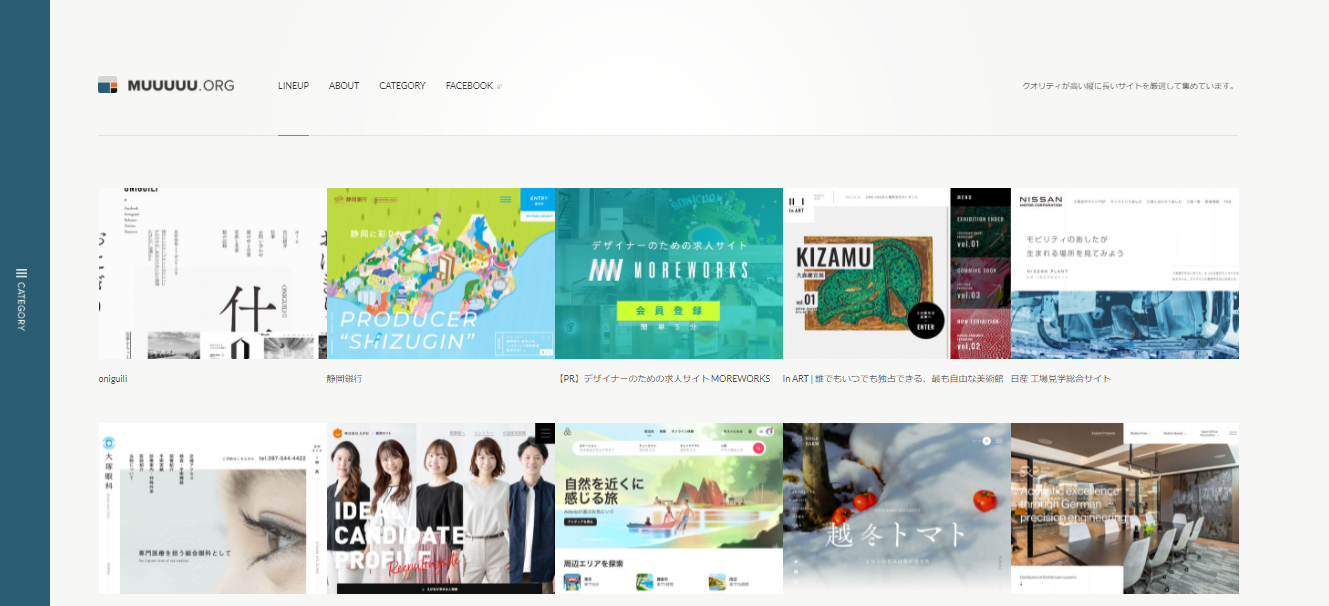This screenshot has width=1329, height=606.
Task: Open the oniguili site thumbnail
Action: pyautogui.click(x=212, y=273)
